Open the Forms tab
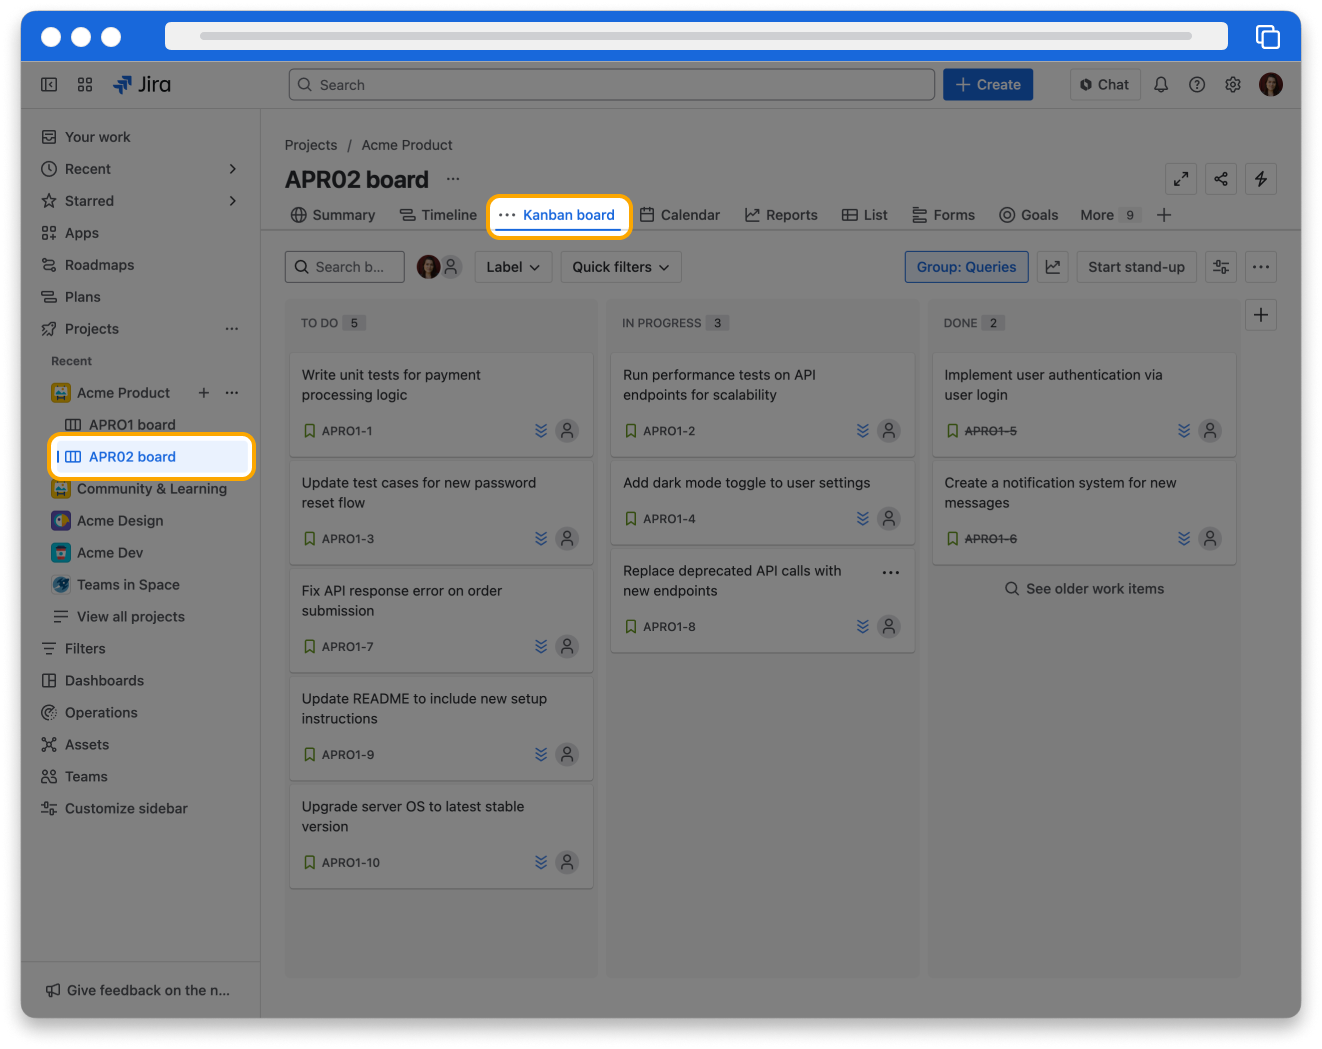This screenshot has width=1322, height=1049. [x=943, y=215]
